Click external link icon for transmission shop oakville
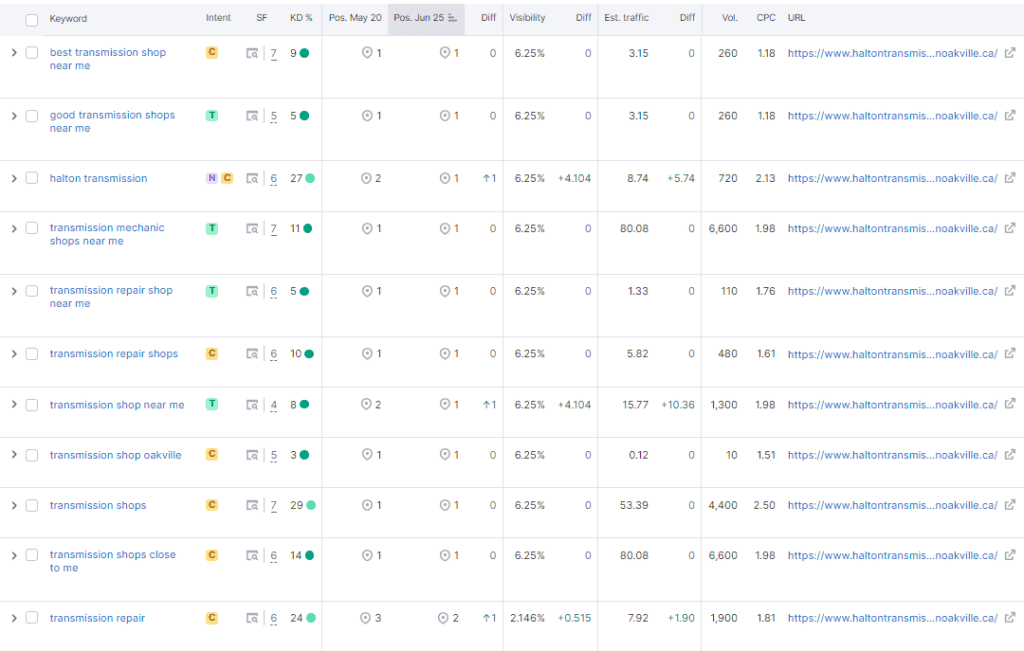 (x=1010, y=455)
